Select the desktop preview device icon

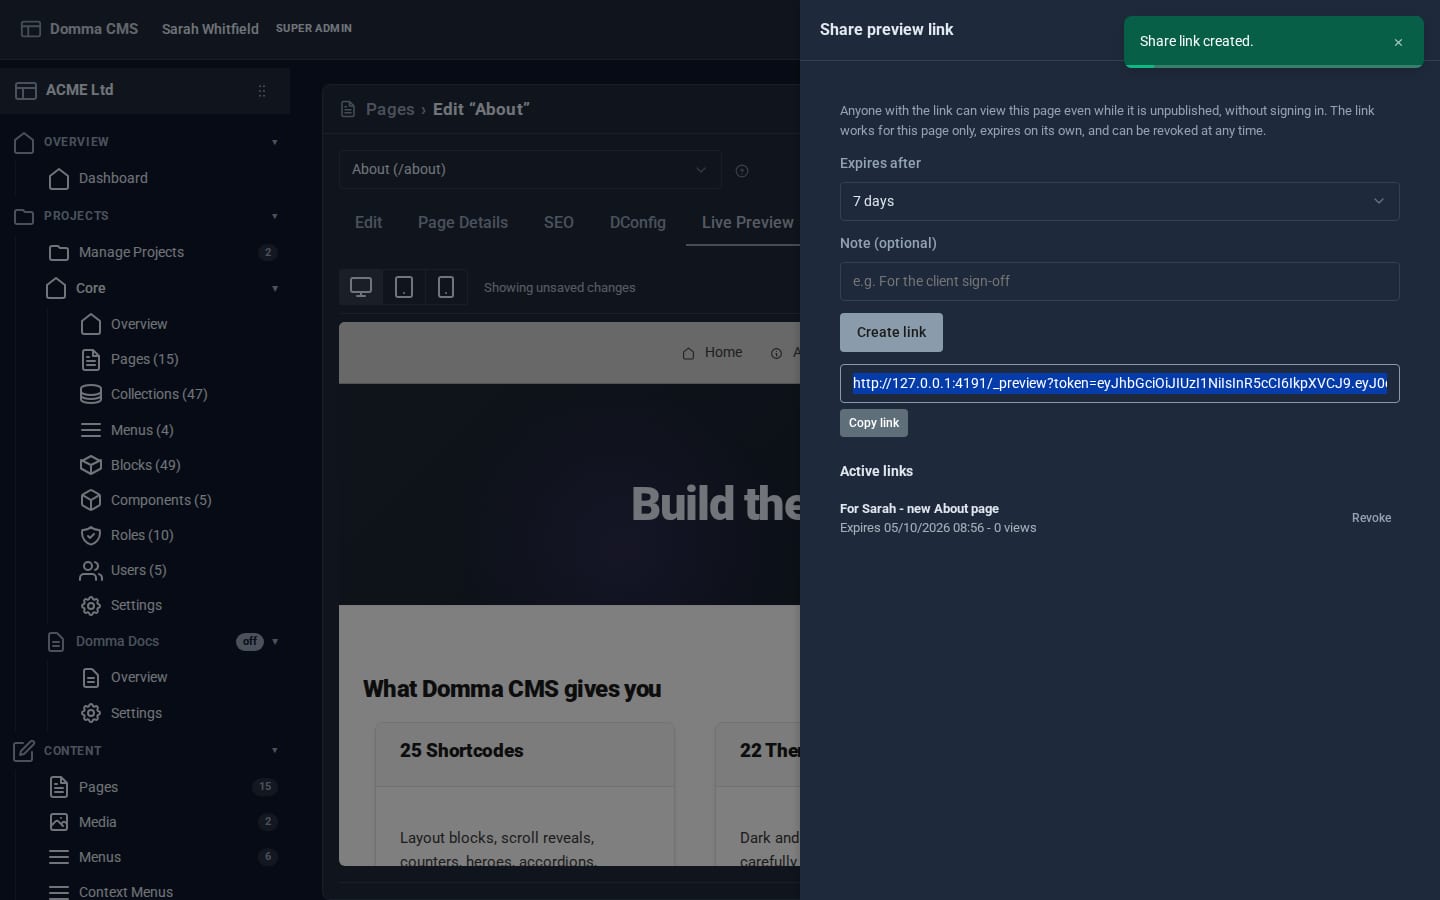point(361,287)
